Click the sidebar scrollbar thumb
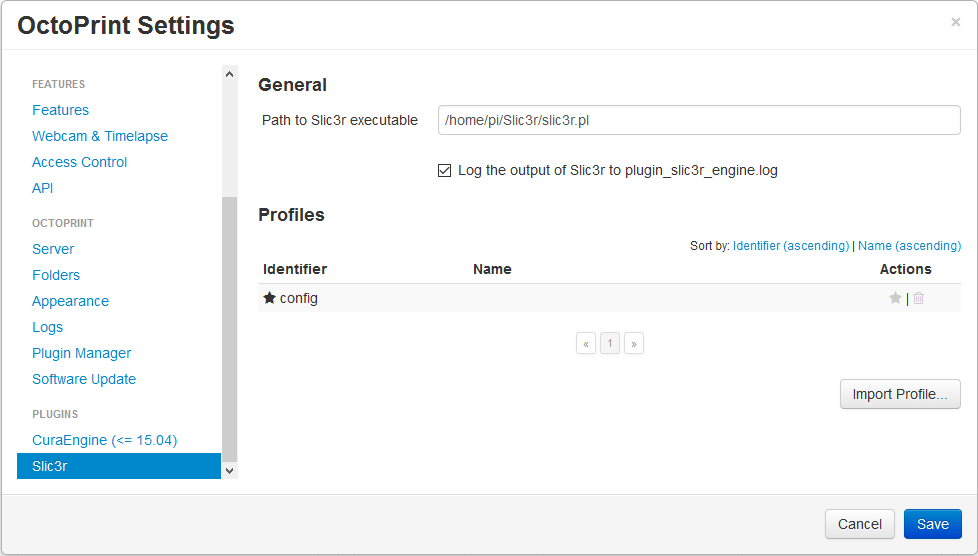The height and width of the screenshot is (556, 978). click(230, 329)
